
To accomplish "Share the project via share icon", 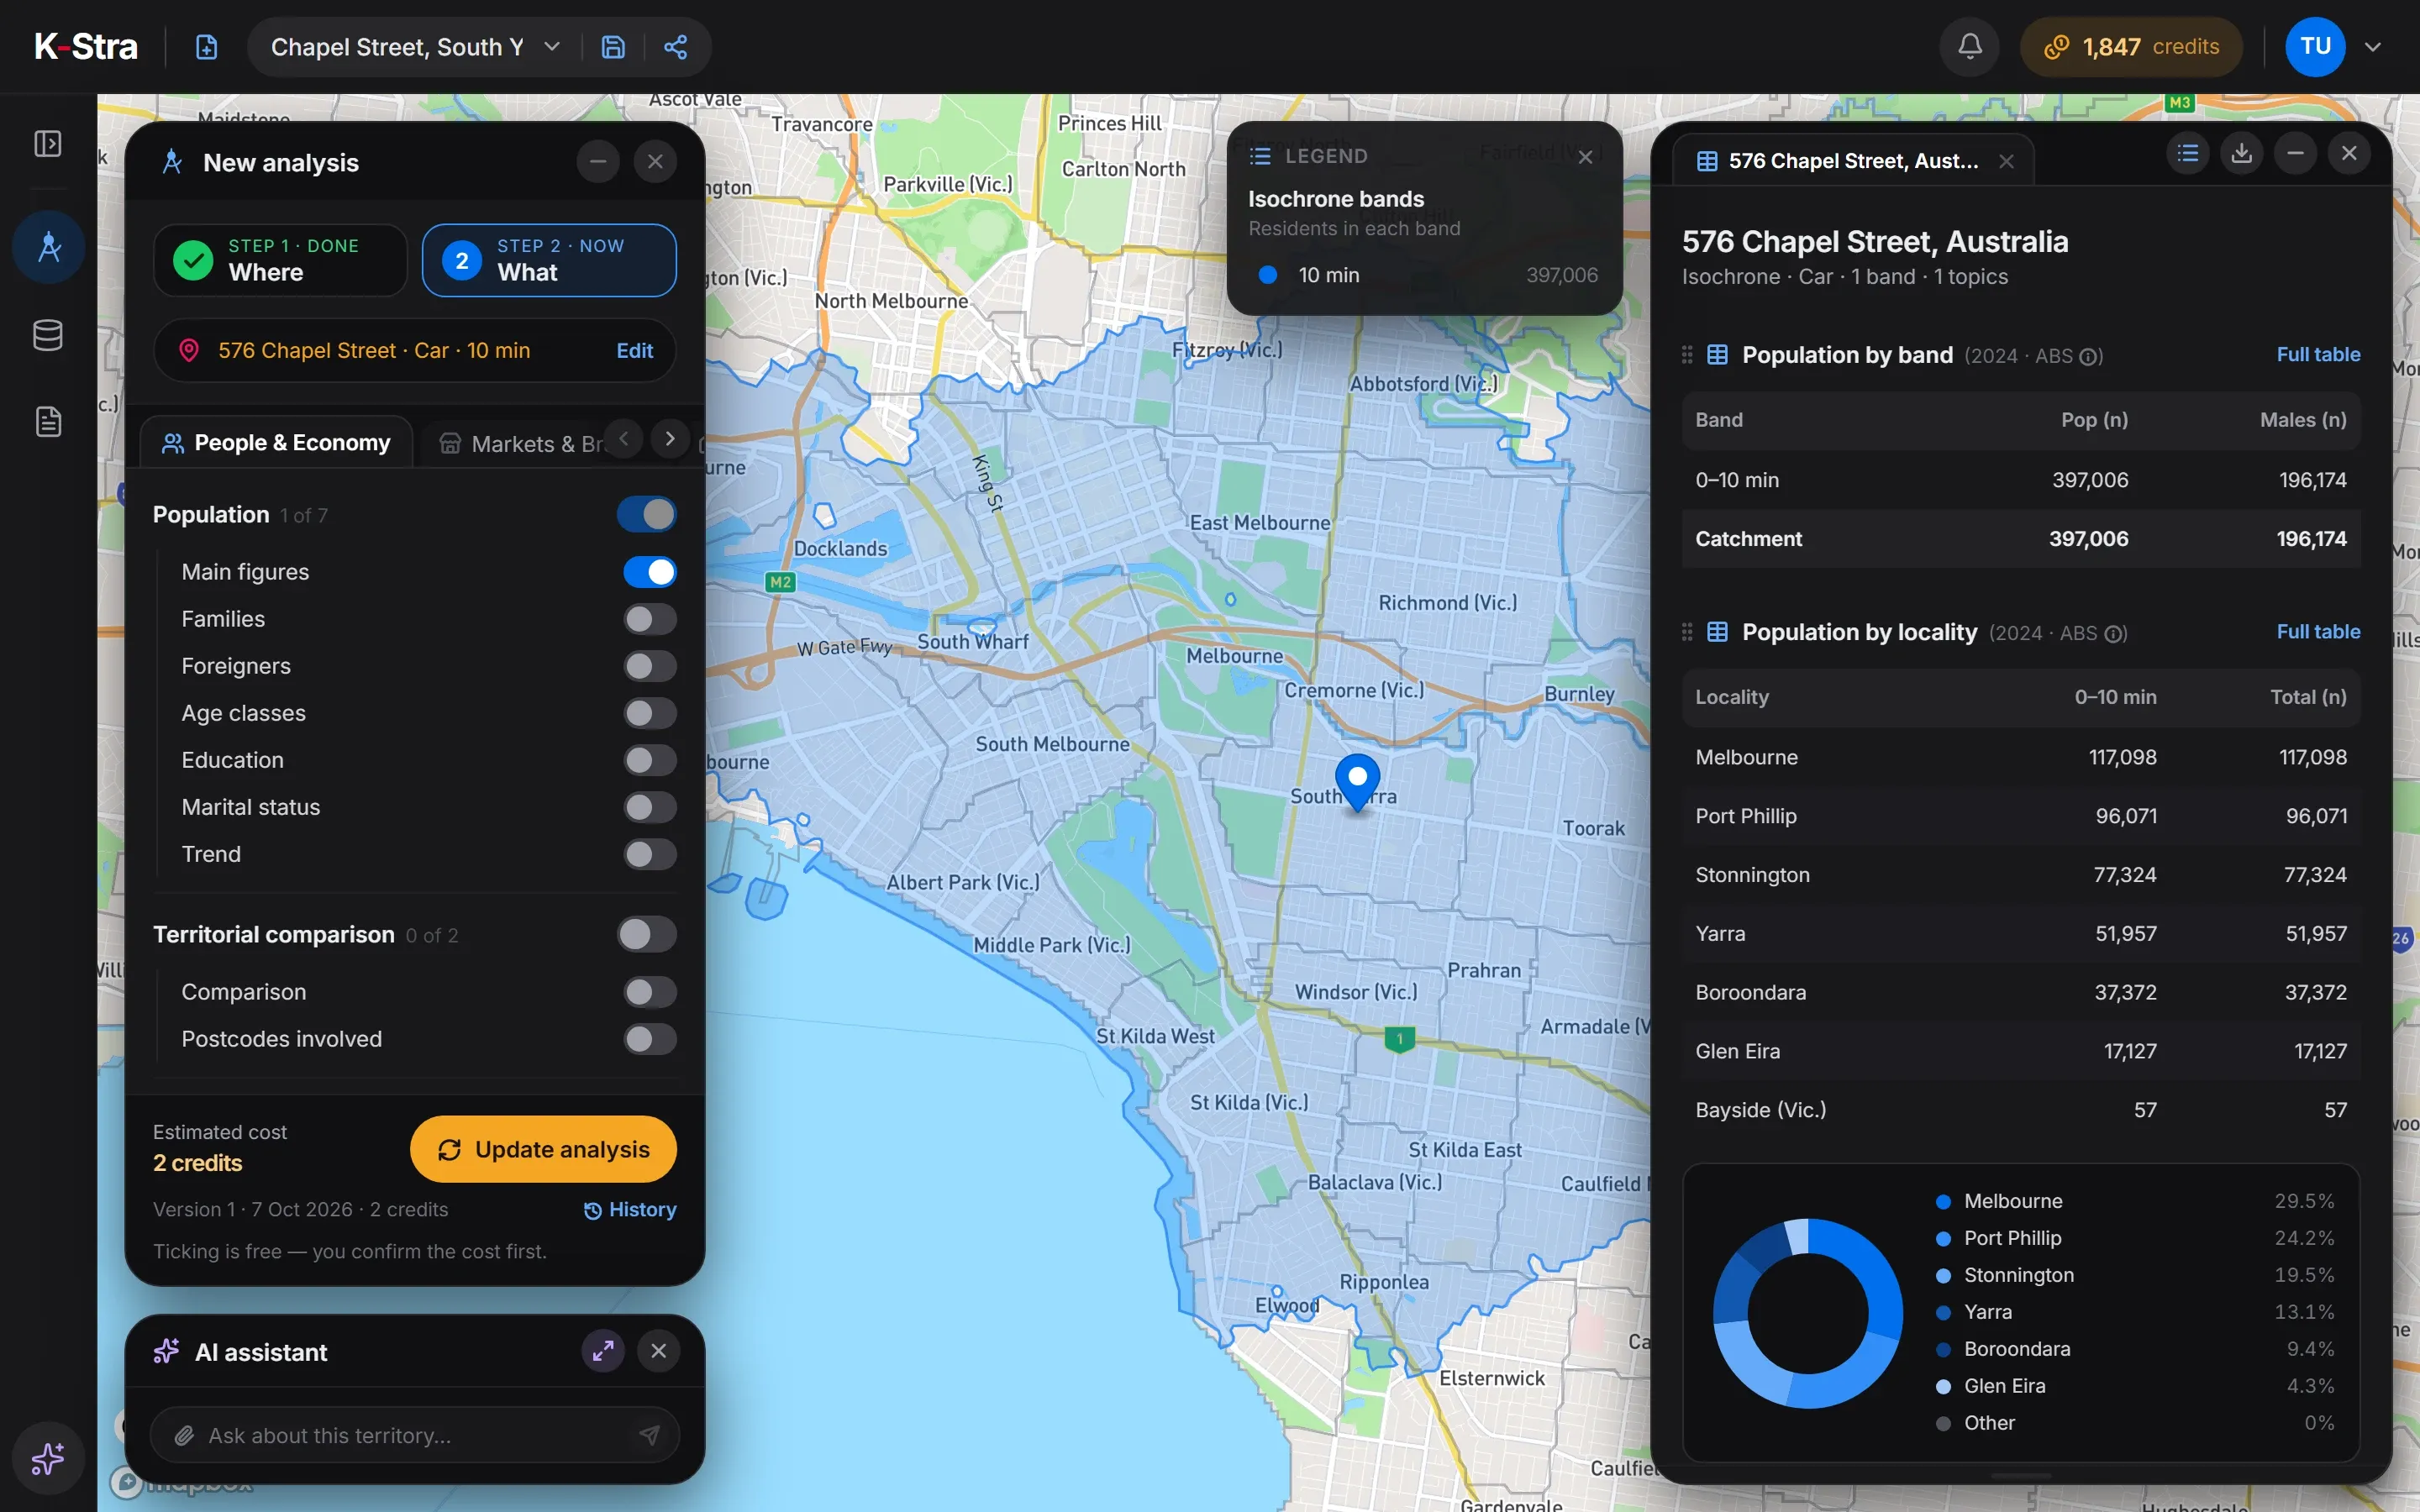I will [676, 47].
